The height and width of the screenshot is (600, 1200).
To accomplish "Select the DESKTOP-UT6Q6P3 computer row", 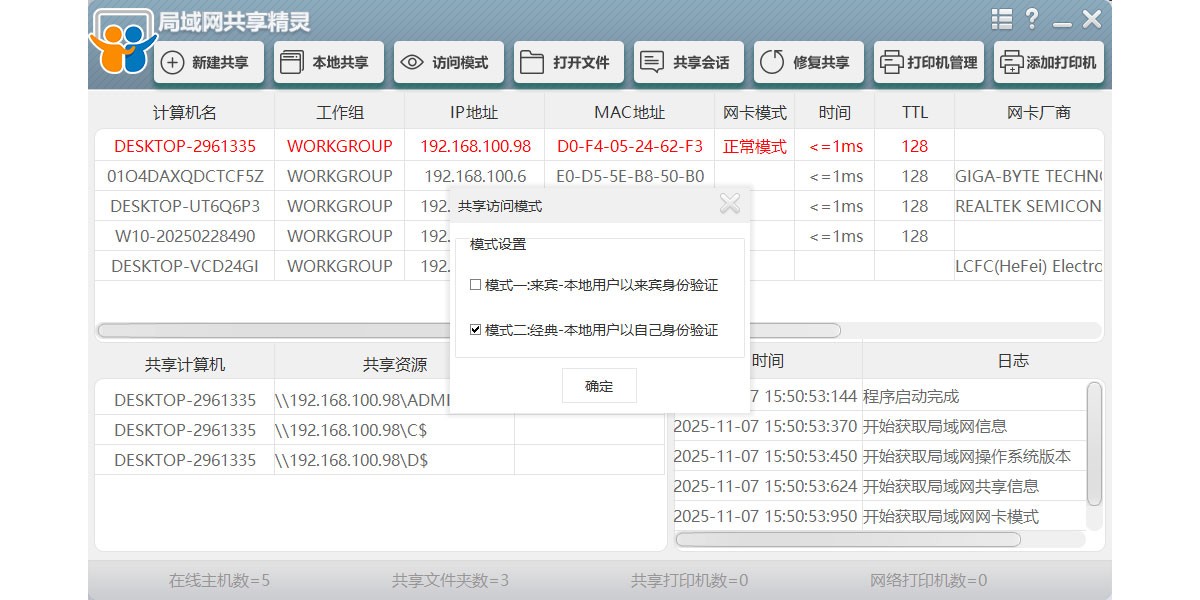I will point(185,206).
